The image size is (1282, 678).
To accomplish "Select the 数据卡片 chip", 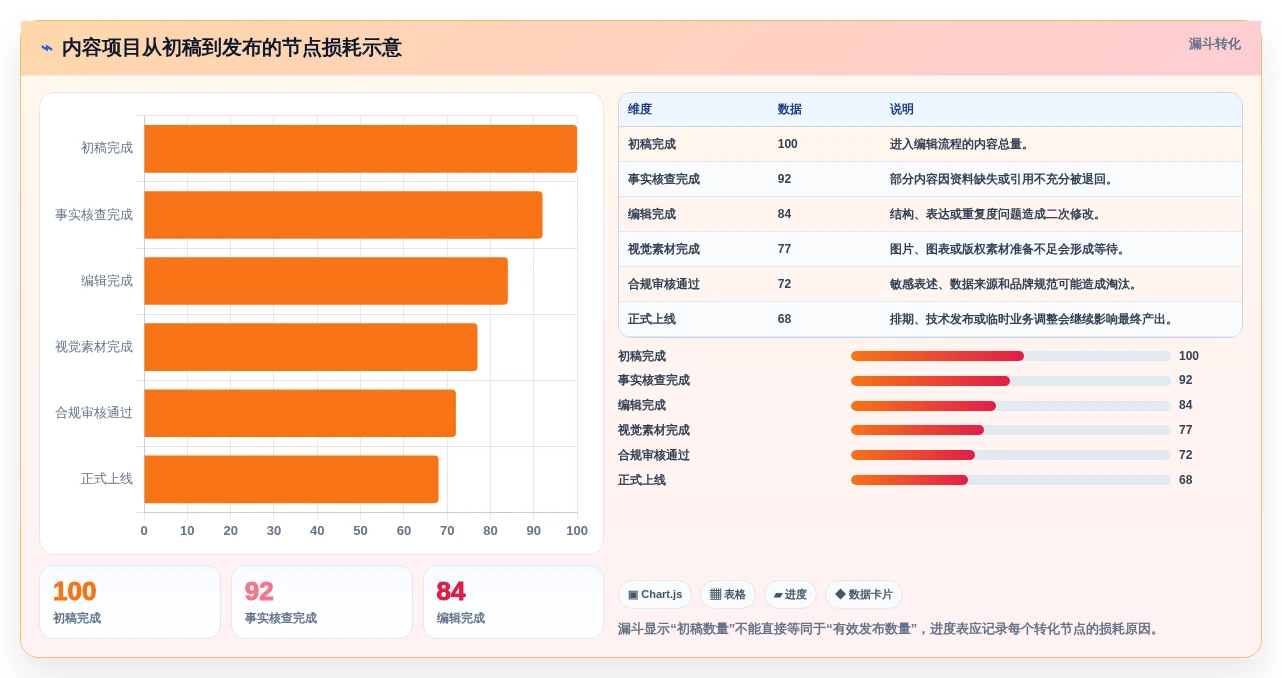I will point(864,595).
